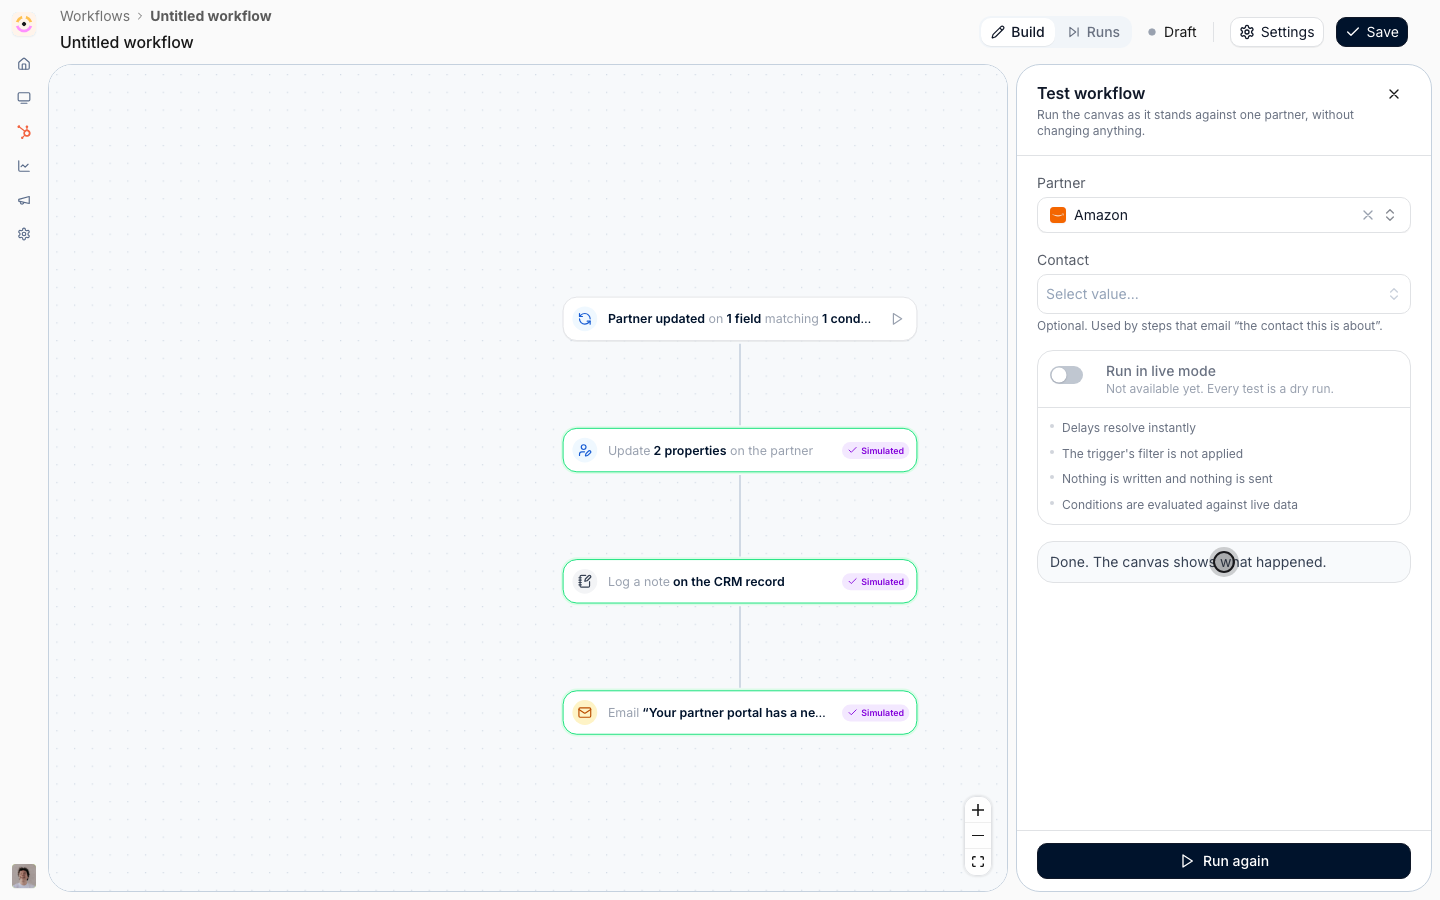Click the 'Done. The canvas shows what happened.' message

pyautogui.click(x=1224, y=562)
